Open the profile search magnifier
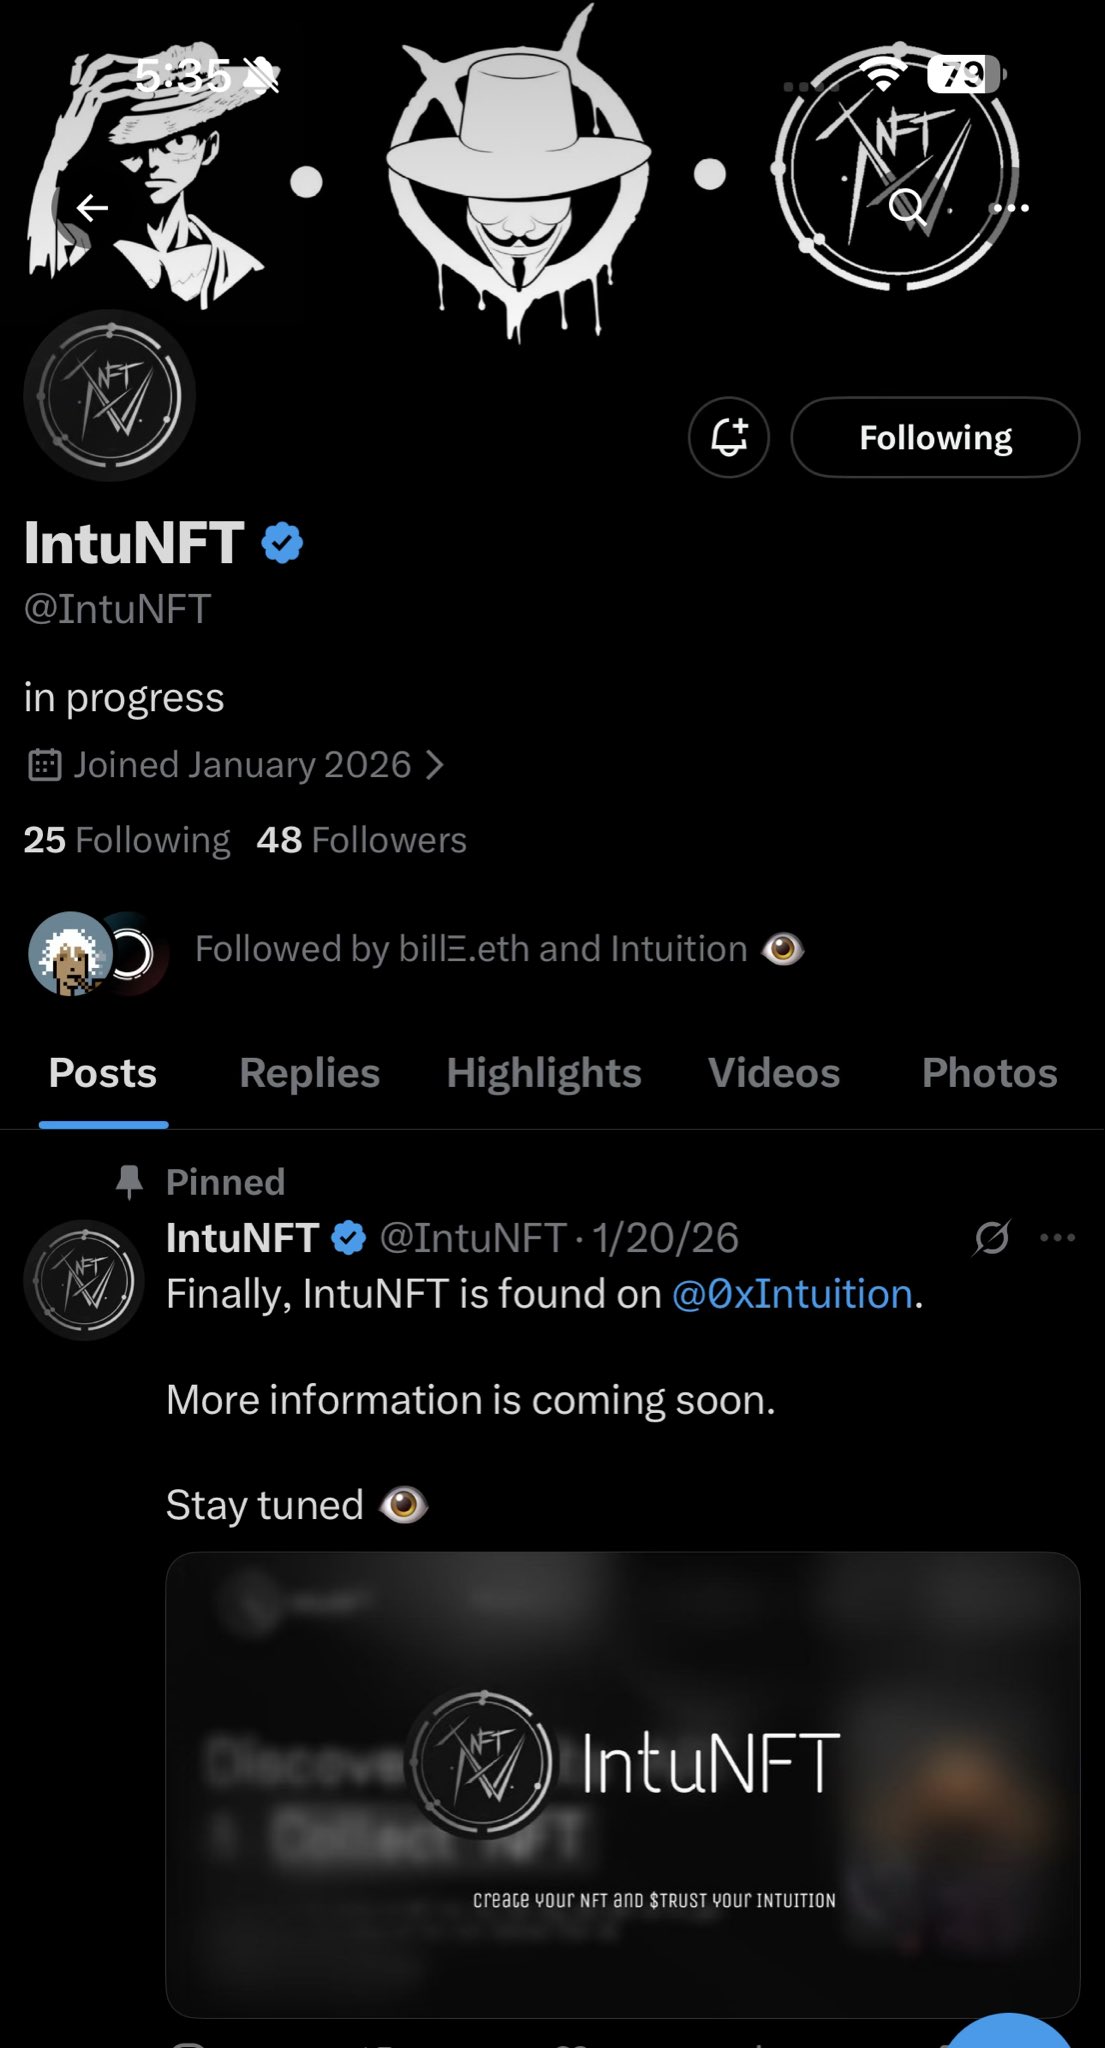Image resolution: width=1105 pixels, height=2048 pixels. [907, 207]
